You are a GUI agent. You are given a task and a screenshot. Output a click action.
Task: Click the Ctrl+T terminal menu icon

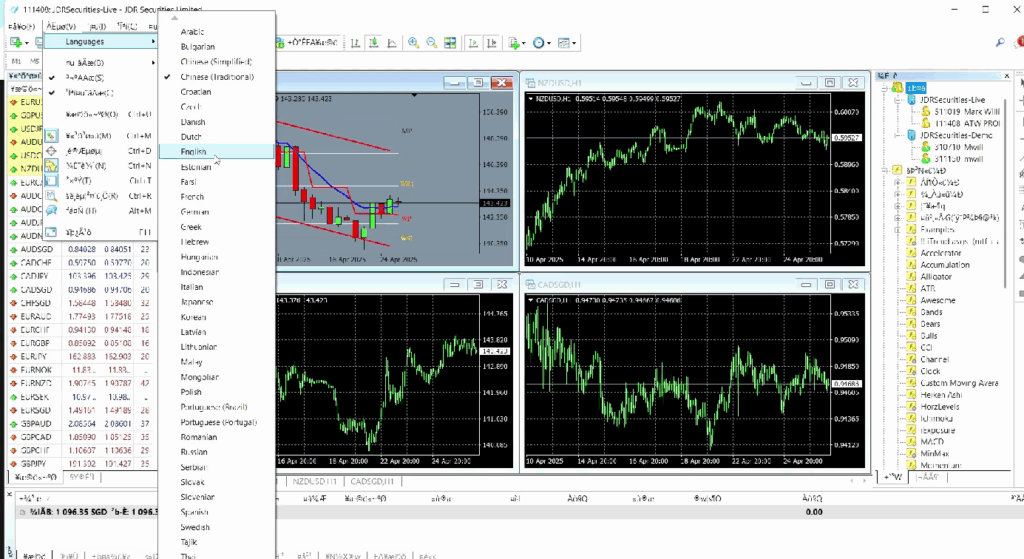pyautogui.click(x=52, y=181)
